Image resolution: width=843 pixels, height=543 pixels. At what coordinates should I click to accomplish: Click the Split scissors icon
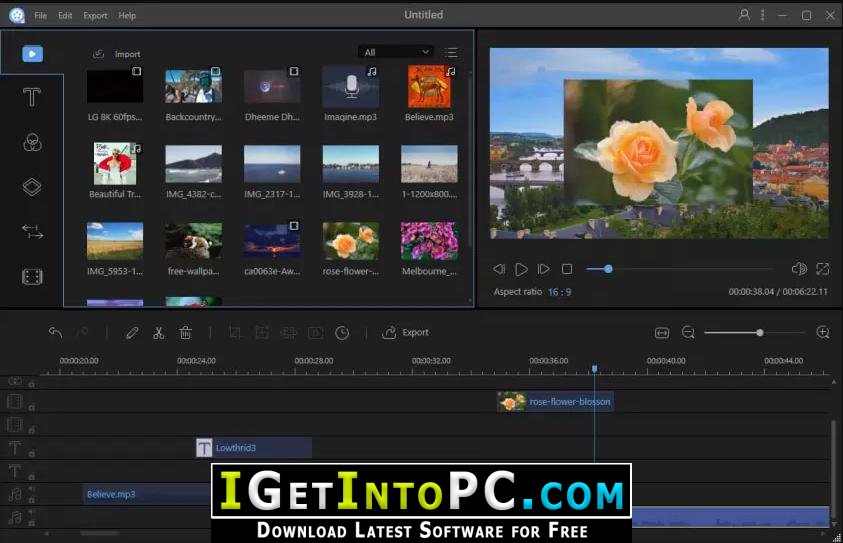click(x=158, y=333)
